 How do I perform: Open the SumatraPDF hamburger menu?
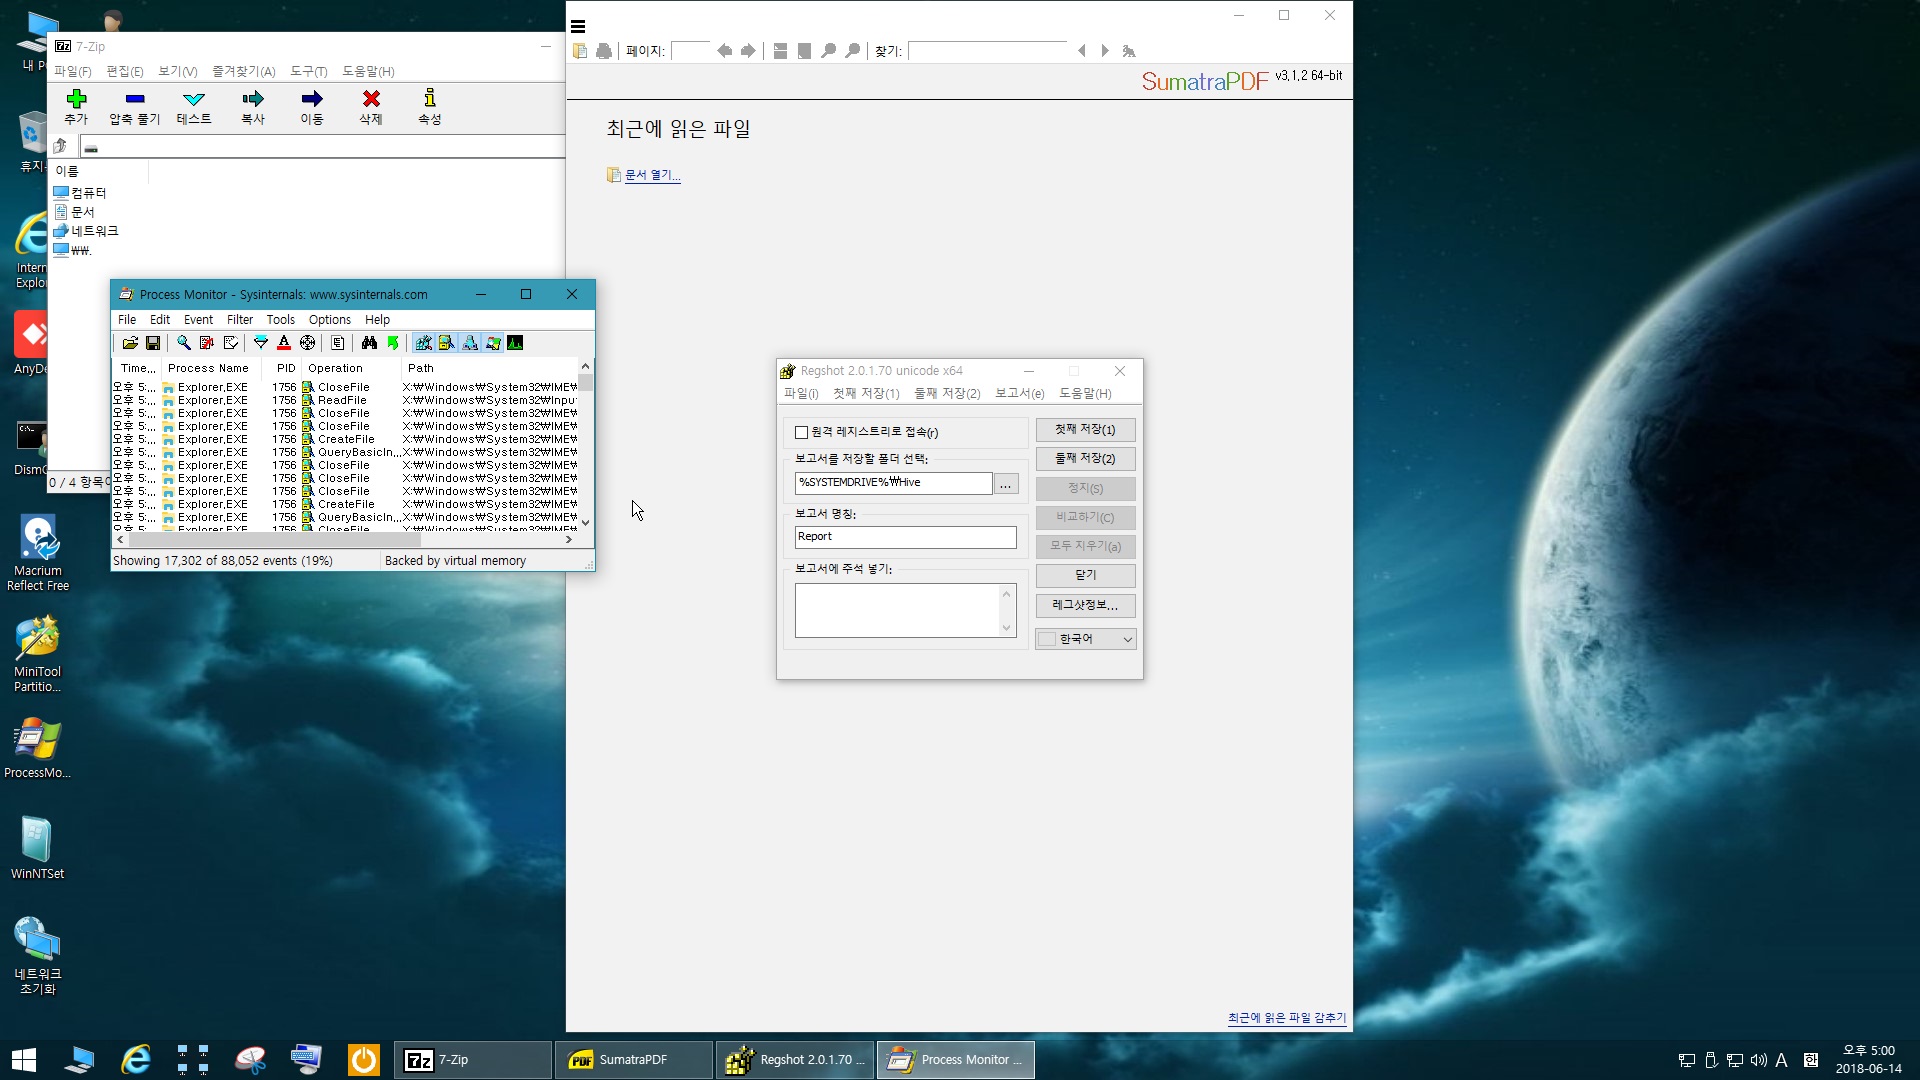coord(578,27)
